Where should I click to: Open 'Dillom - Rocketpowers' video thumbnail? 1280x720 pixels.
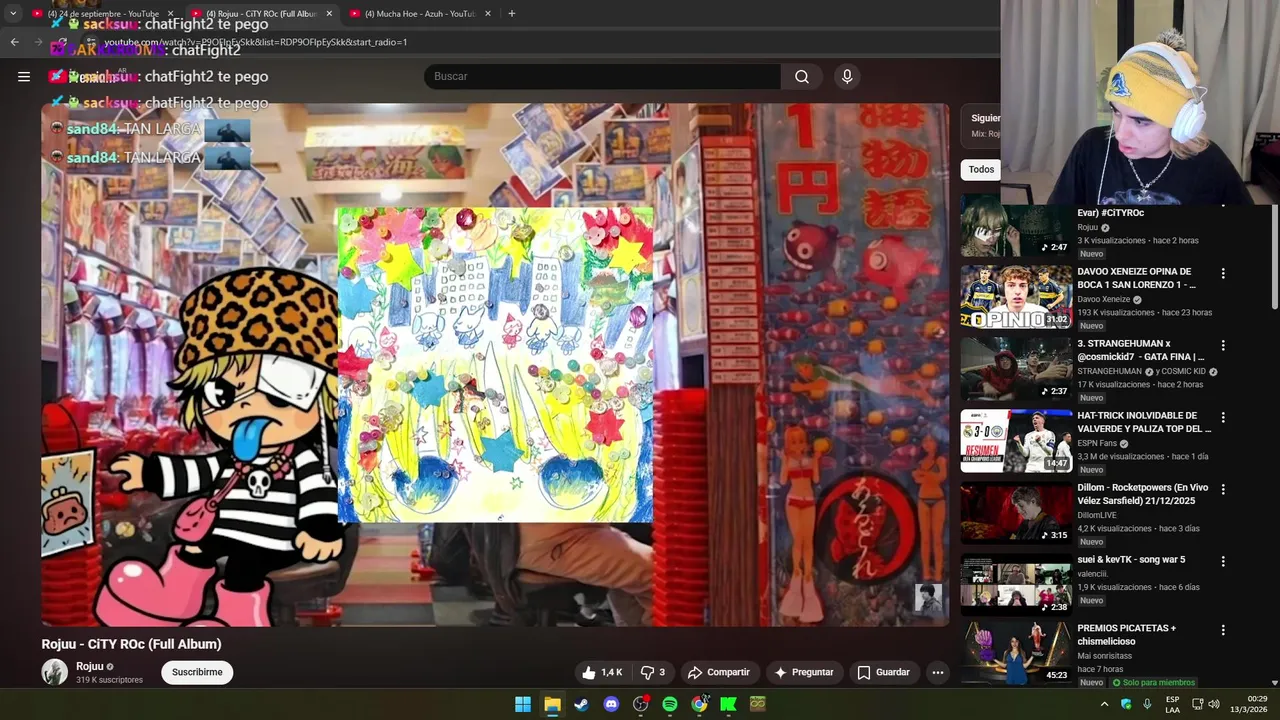(1016, 513)
